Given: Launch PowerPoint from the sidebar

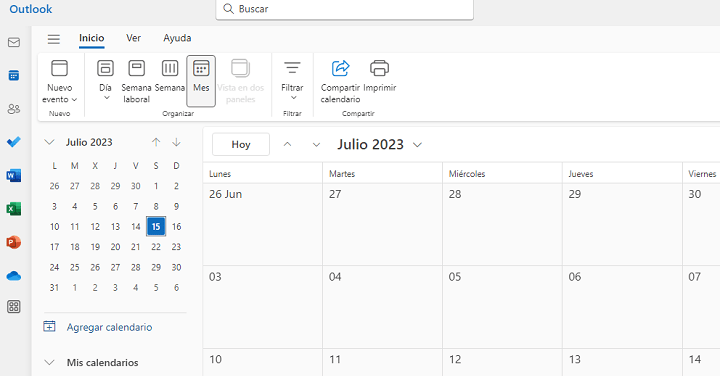Looking at the screenshot, I should pos(14,242).
